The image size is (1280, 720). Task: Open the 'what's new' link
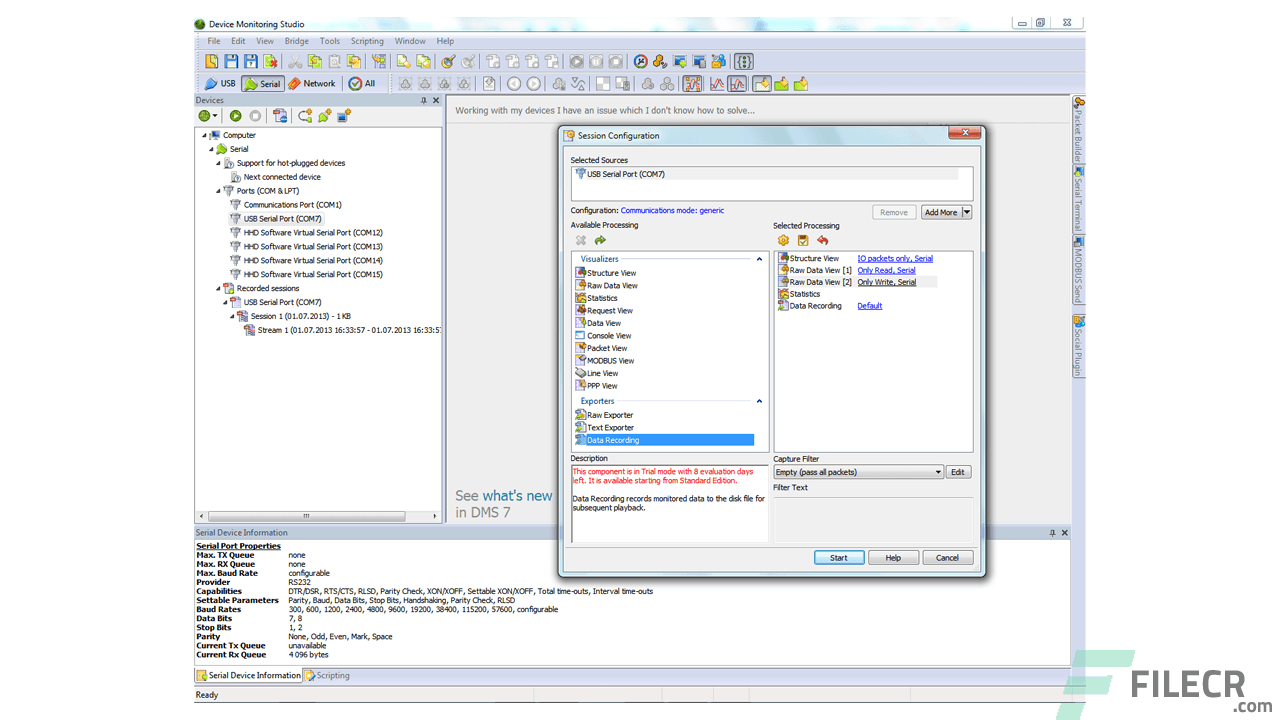(517, 496)
